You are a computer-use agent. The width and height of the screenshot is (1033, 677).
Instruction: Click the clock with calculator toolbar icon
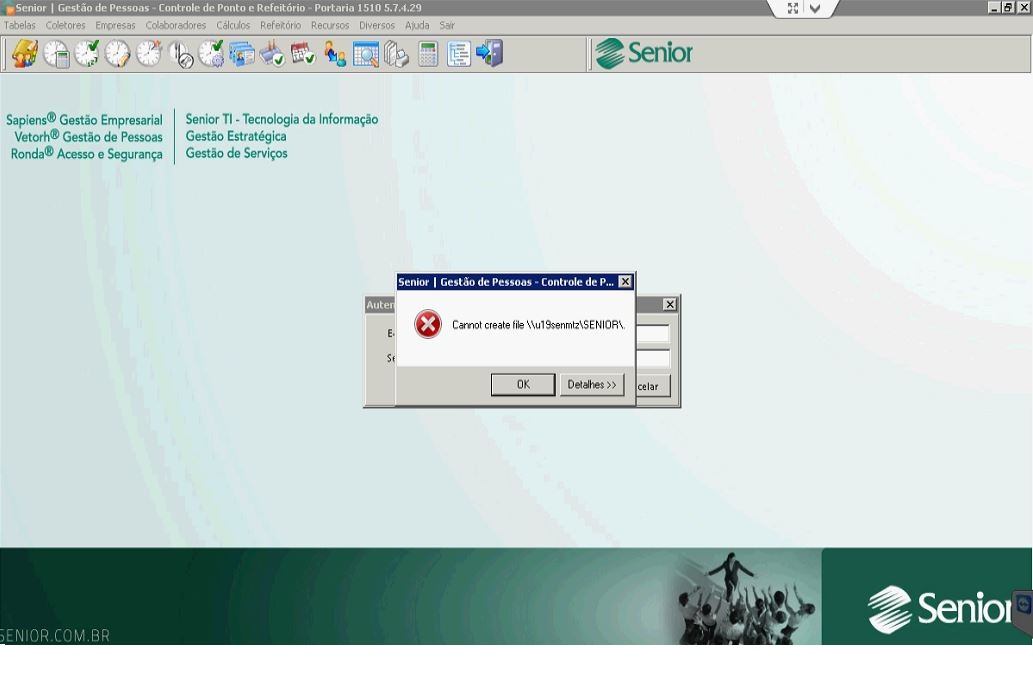57,54
